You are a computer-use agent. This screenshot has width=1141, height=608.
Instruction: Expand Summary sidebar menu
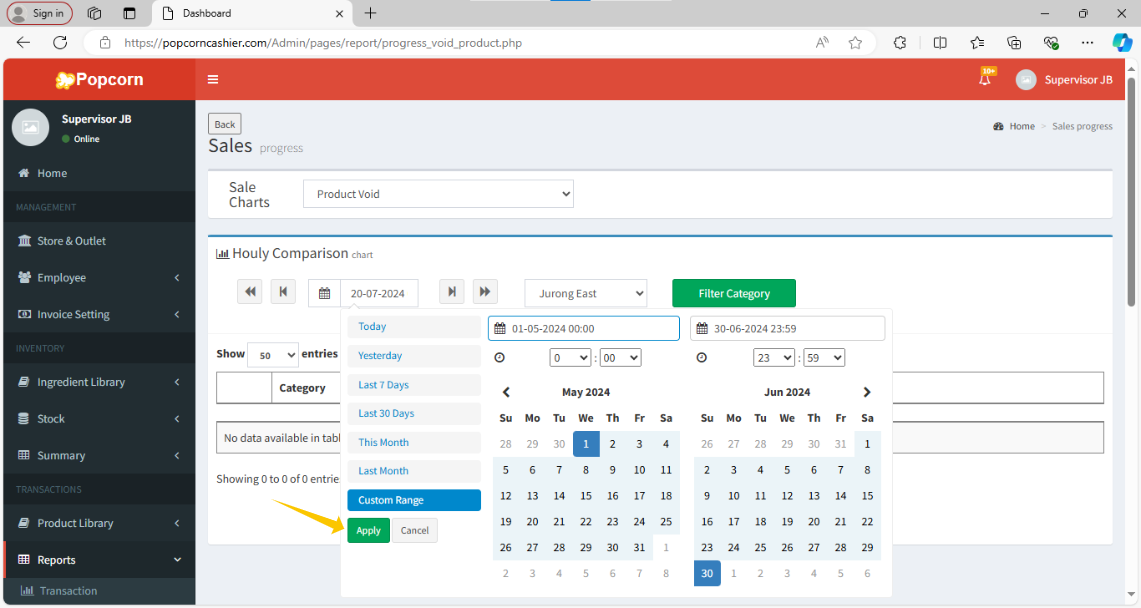click(99, 455)
